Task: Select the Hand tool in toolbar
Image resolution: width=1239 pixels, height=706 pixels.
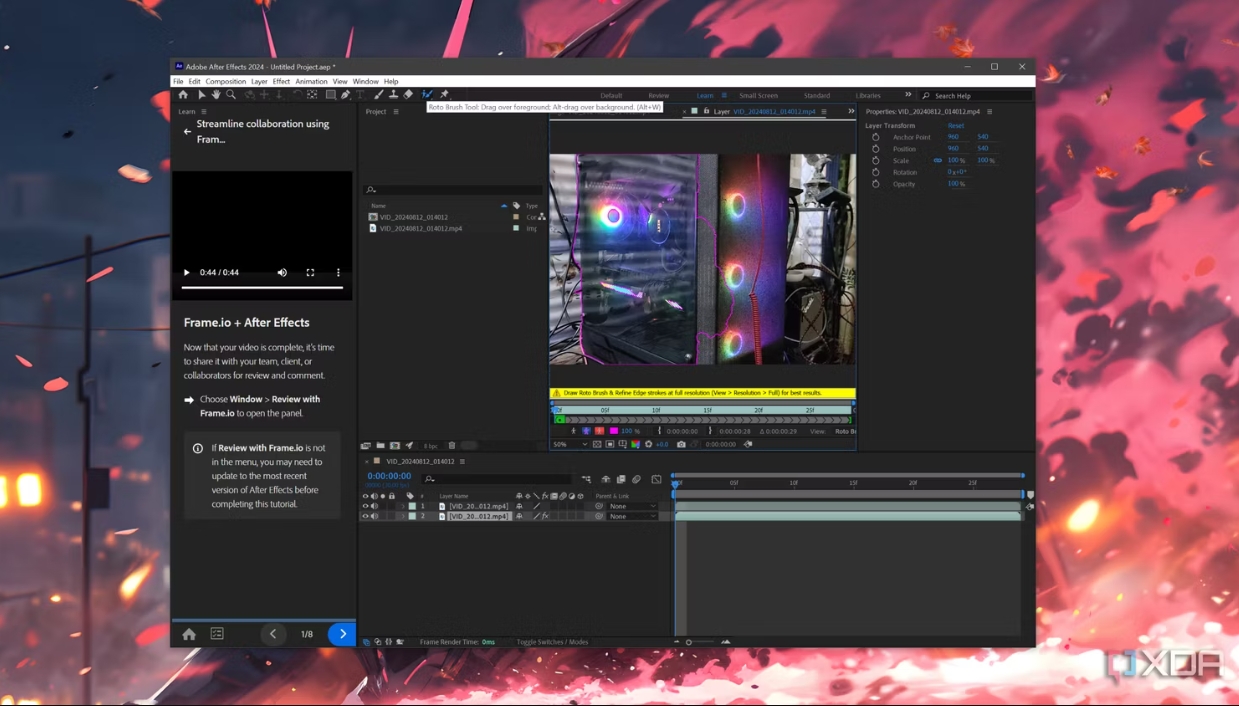Action: coord(216,94)
